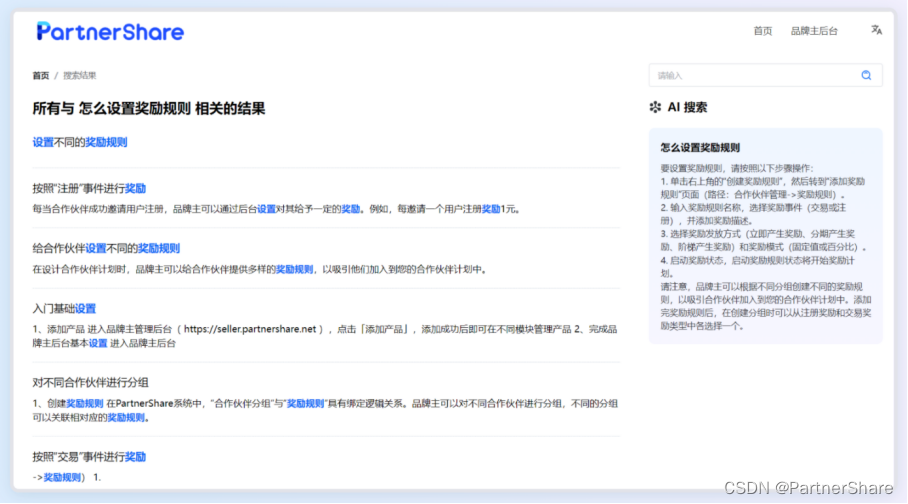Click the AI 搜索 heading text

pos(687,107)
